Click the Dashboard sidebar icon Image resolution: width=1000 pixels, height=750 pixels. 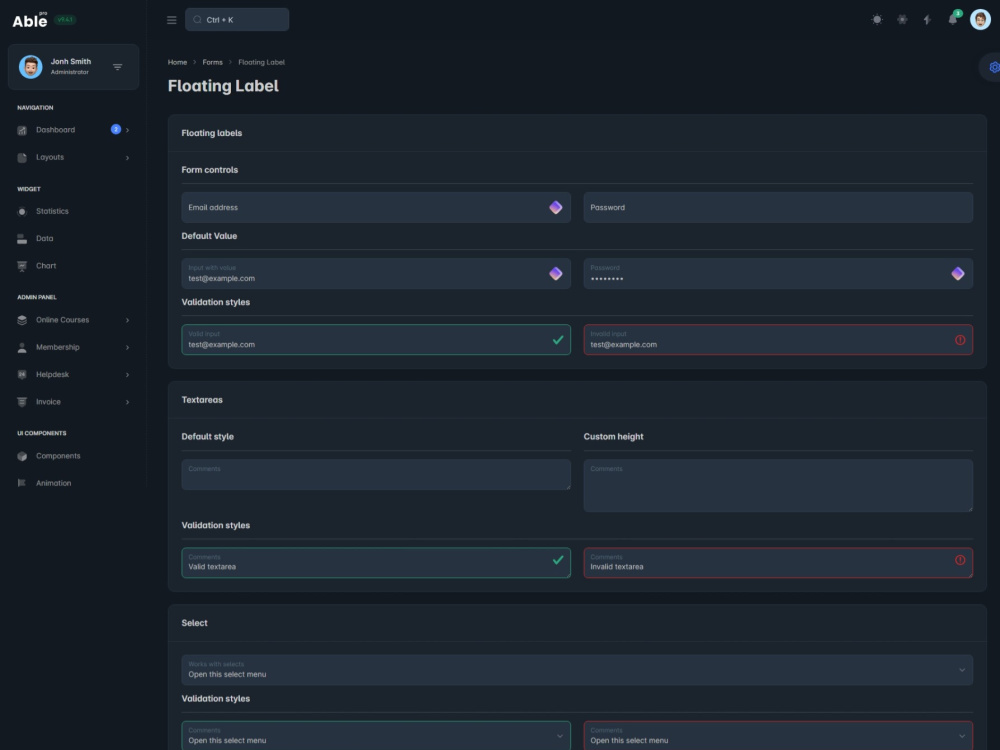pyautogui.click(x=22, y=130)
